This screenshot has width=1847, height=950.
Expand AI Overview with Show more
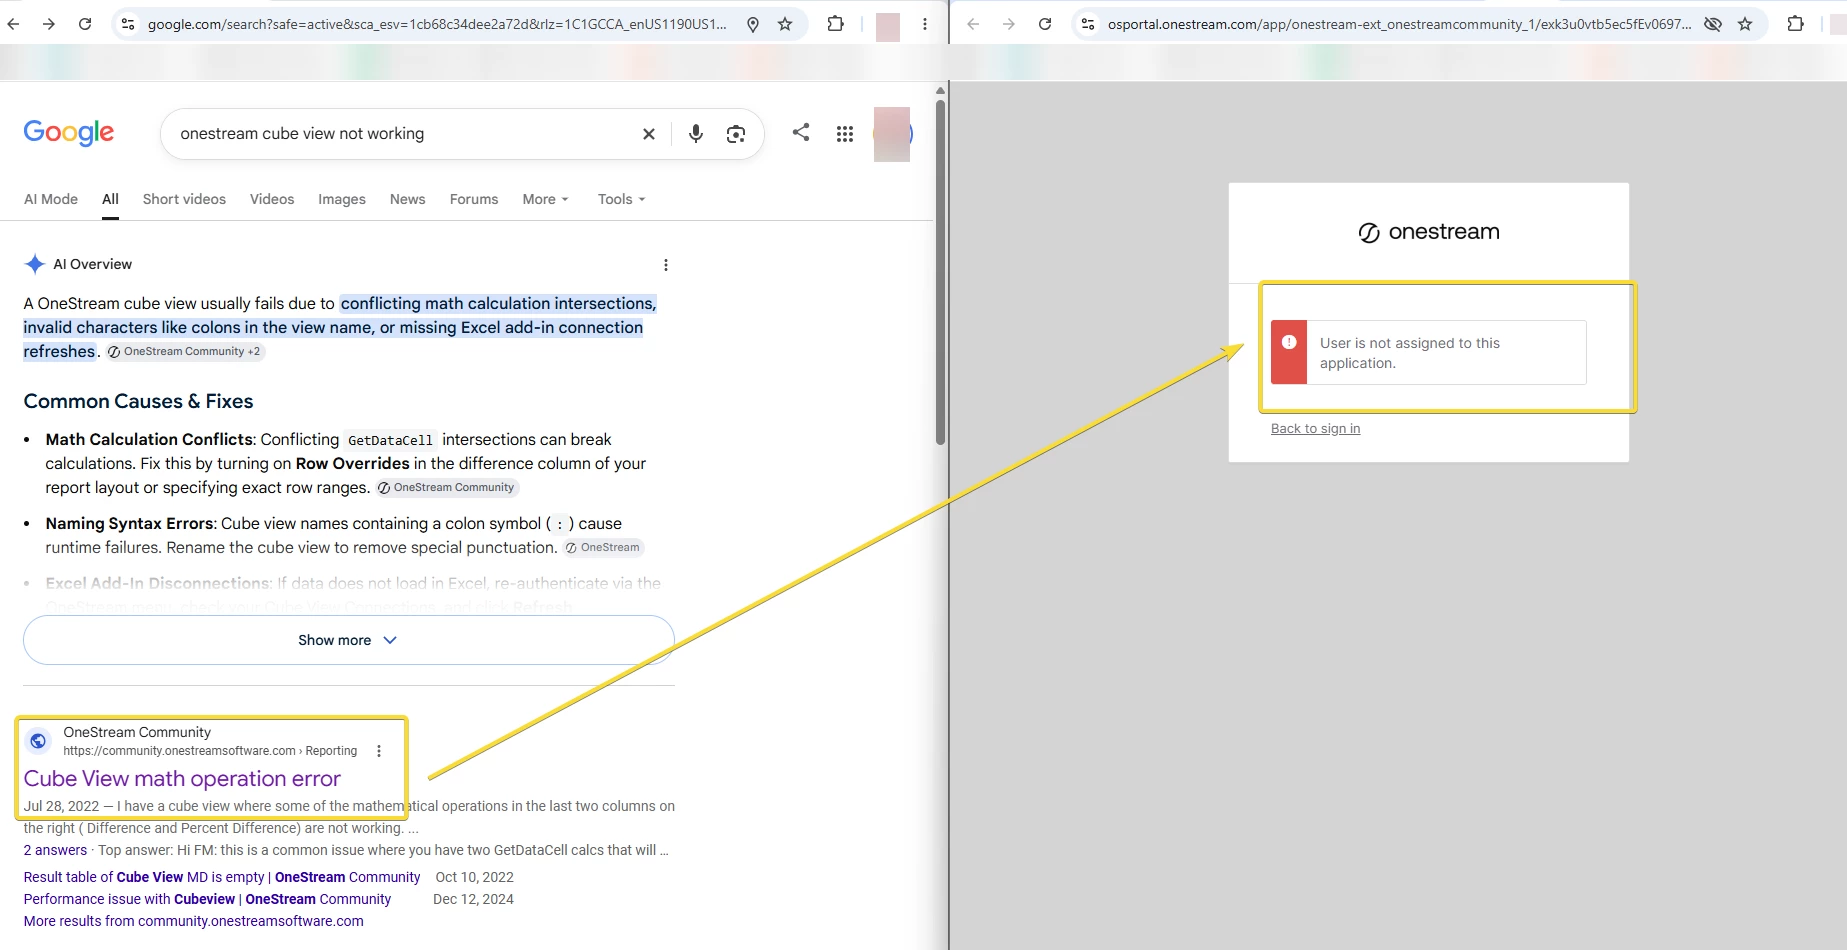348,640
